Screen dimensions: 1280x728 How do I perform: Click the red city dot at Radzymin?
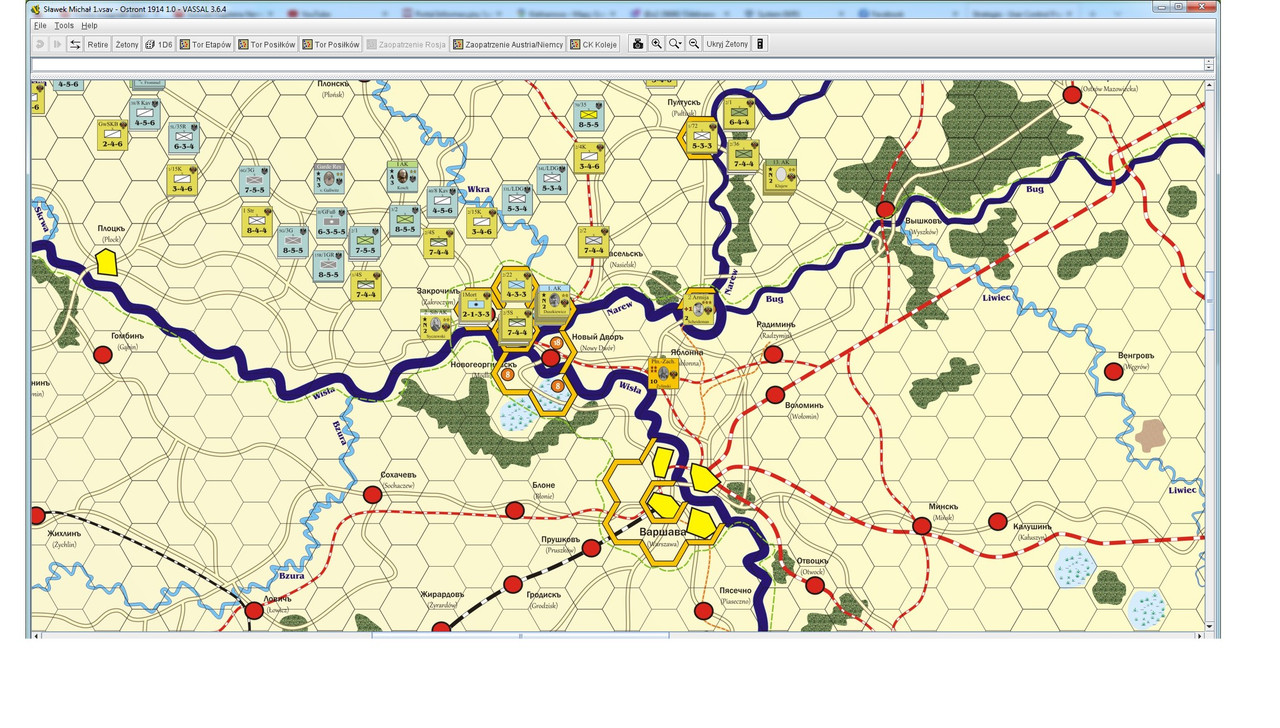(x=772, y=355)
